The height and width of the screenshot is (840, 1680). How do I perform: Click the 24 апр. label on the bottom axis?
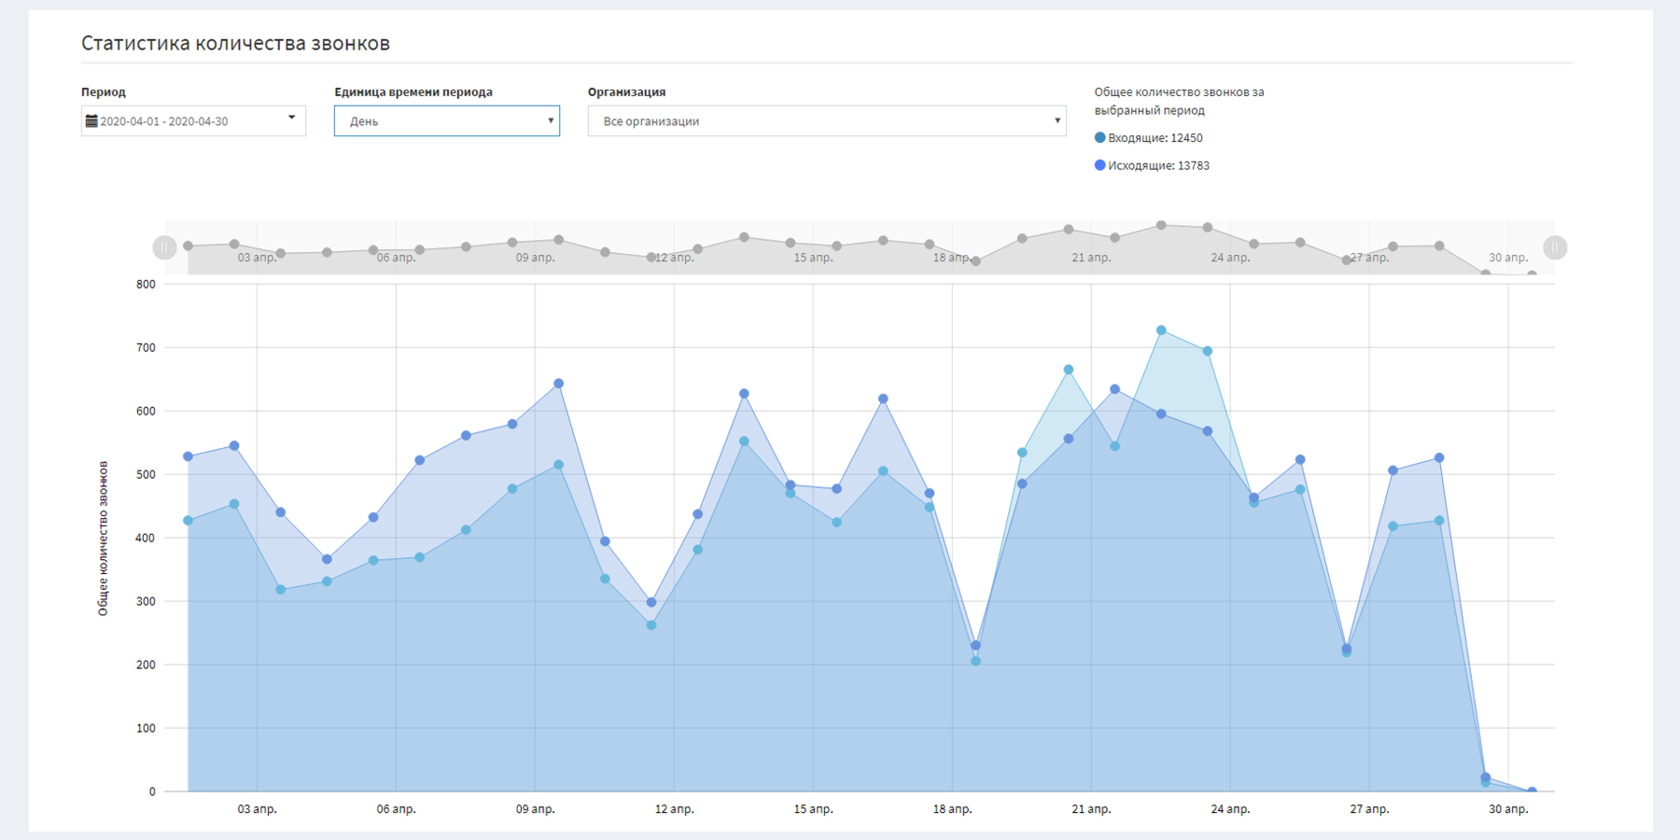pos(1230,809)
